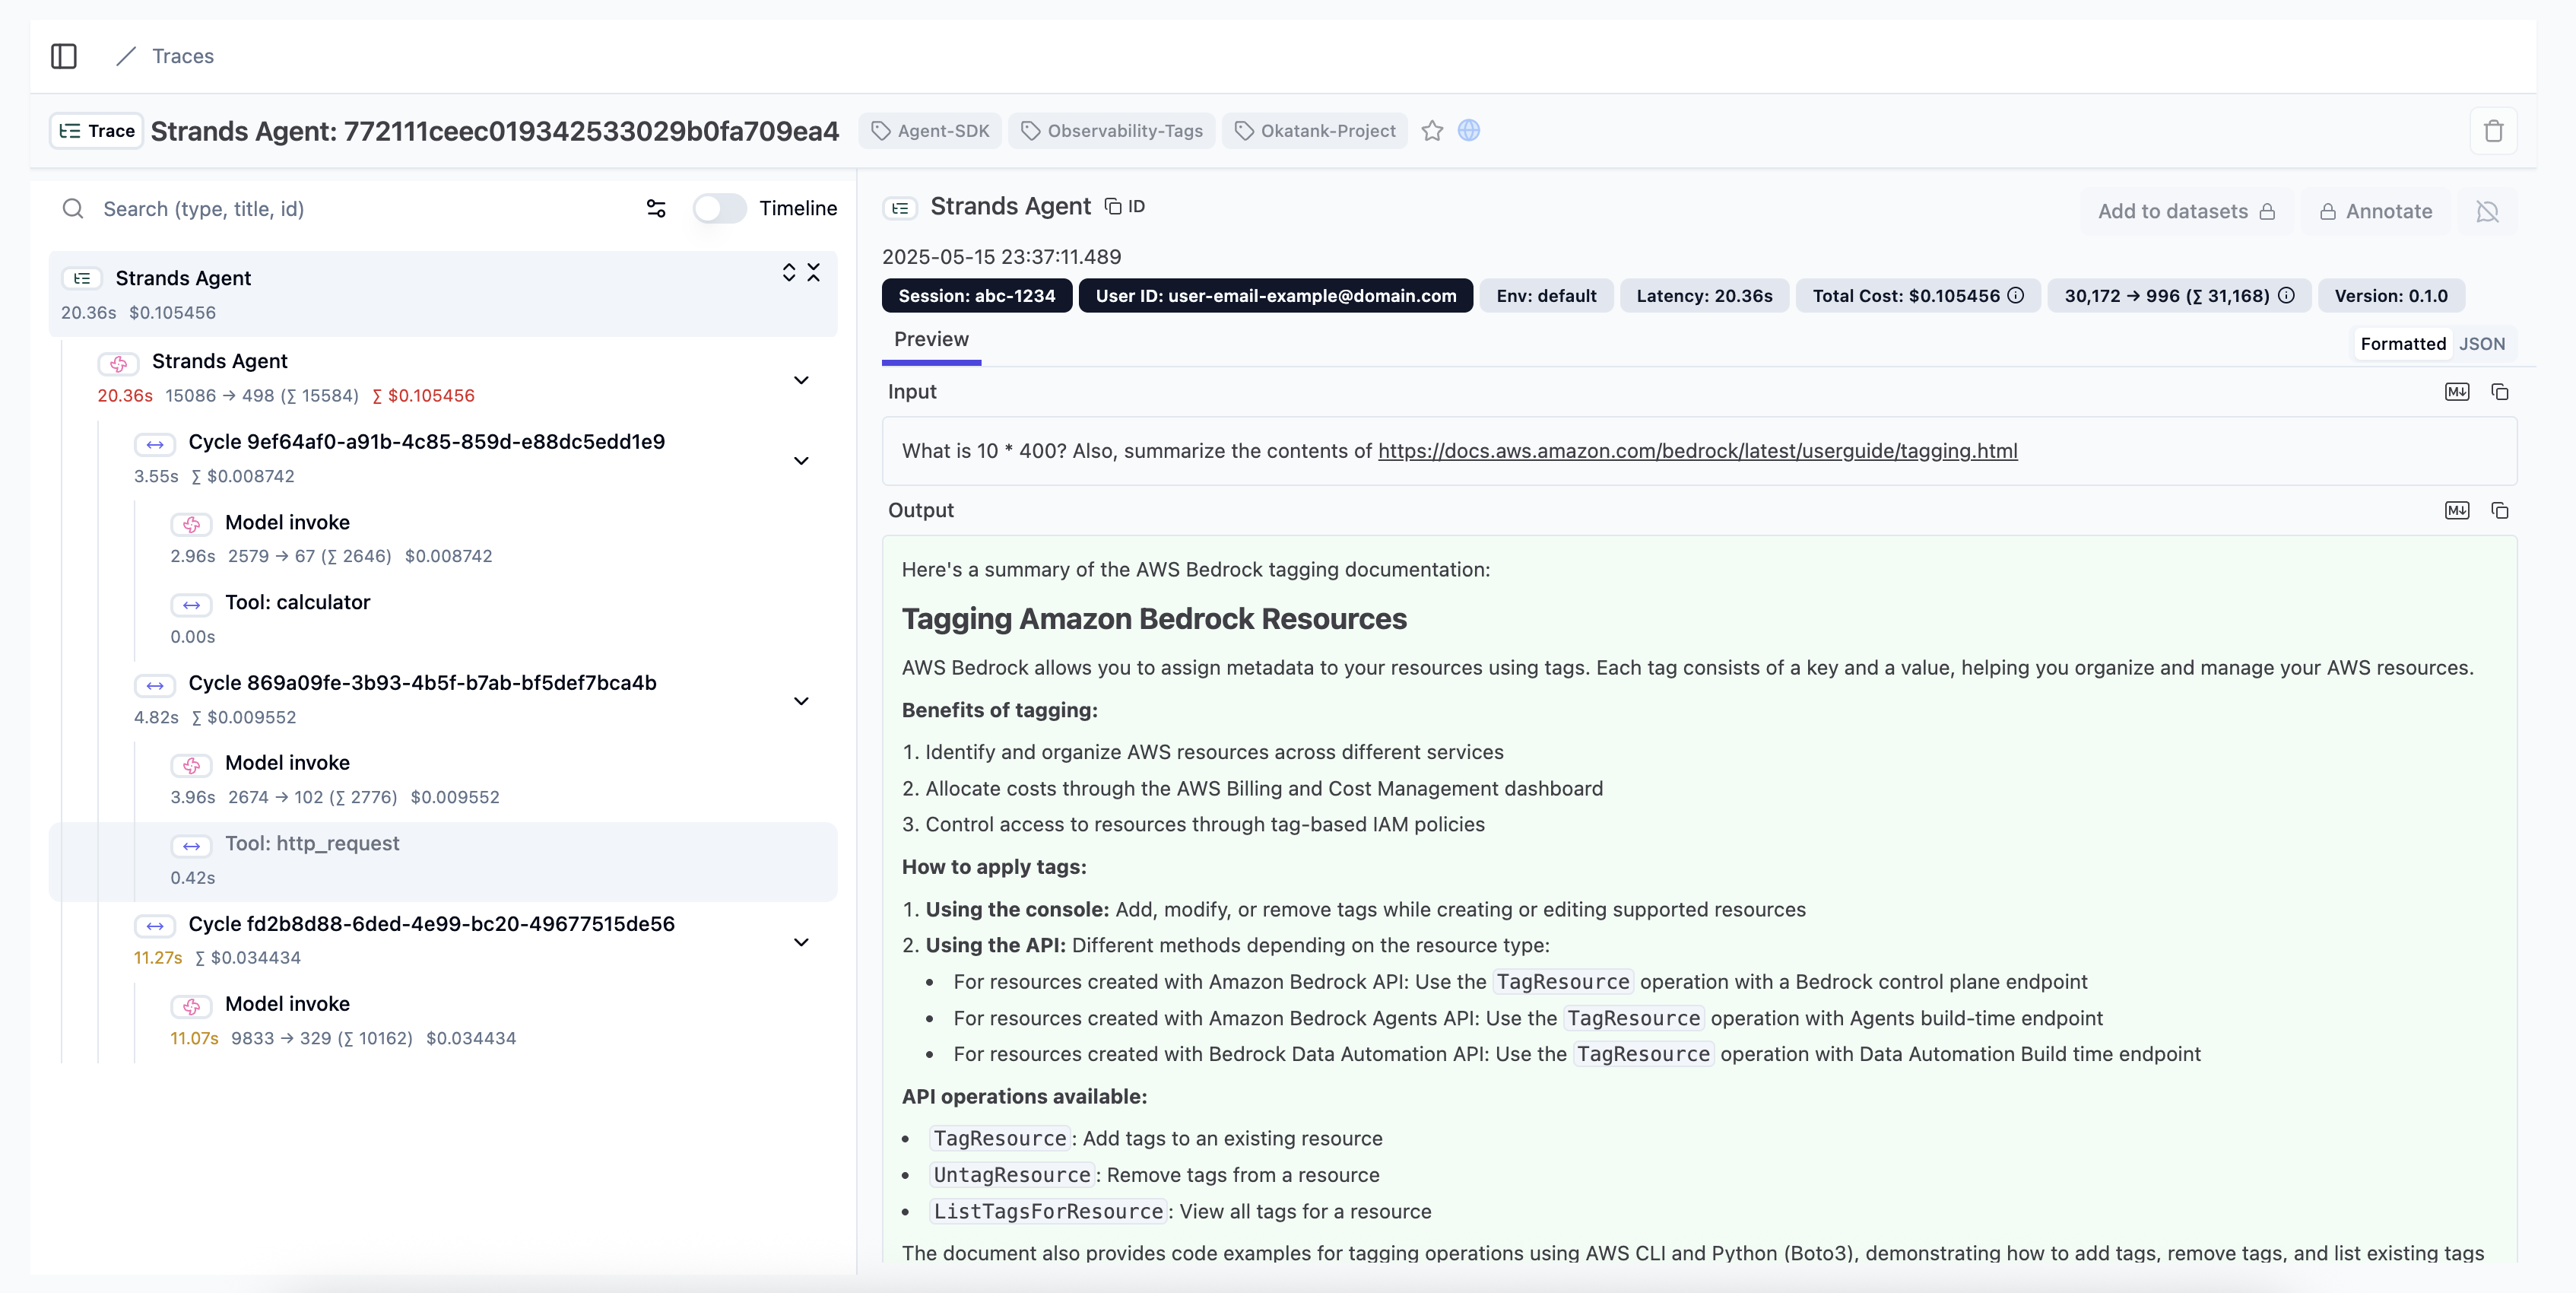Copy the Input content
2576x1293 pixels.
click(x=2499, y=392)
